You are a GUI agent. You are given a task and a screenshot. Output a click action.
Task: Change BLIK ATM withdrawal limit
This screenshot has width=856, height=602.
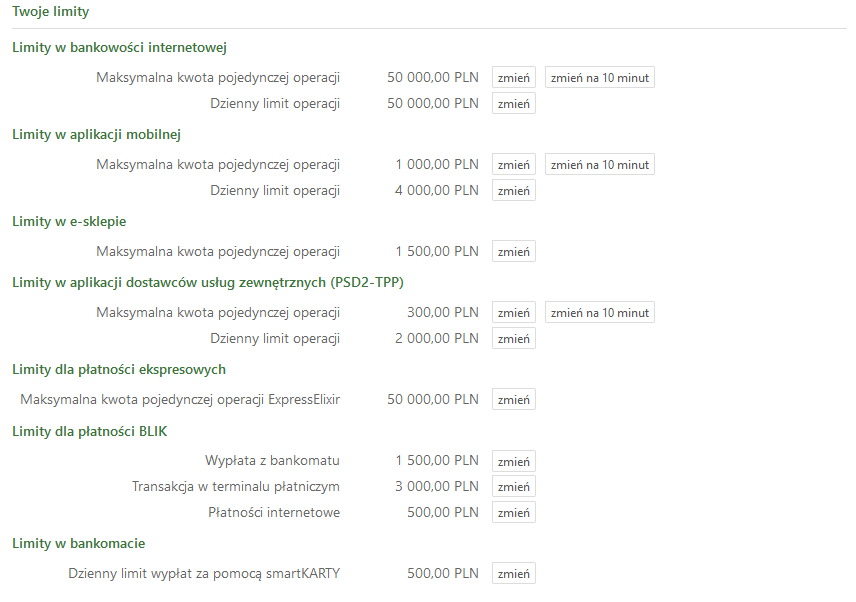(513, 461)
